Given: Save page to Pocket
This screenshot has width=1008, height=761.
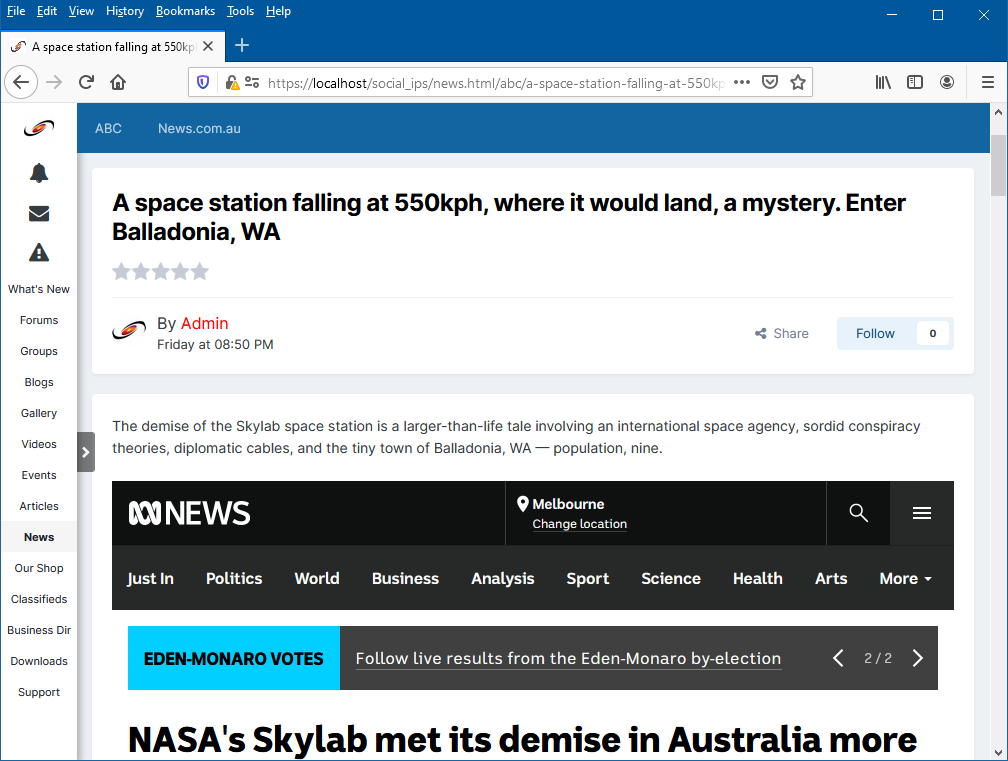Looking at the screenshot, I should click(x=770, y=82).
